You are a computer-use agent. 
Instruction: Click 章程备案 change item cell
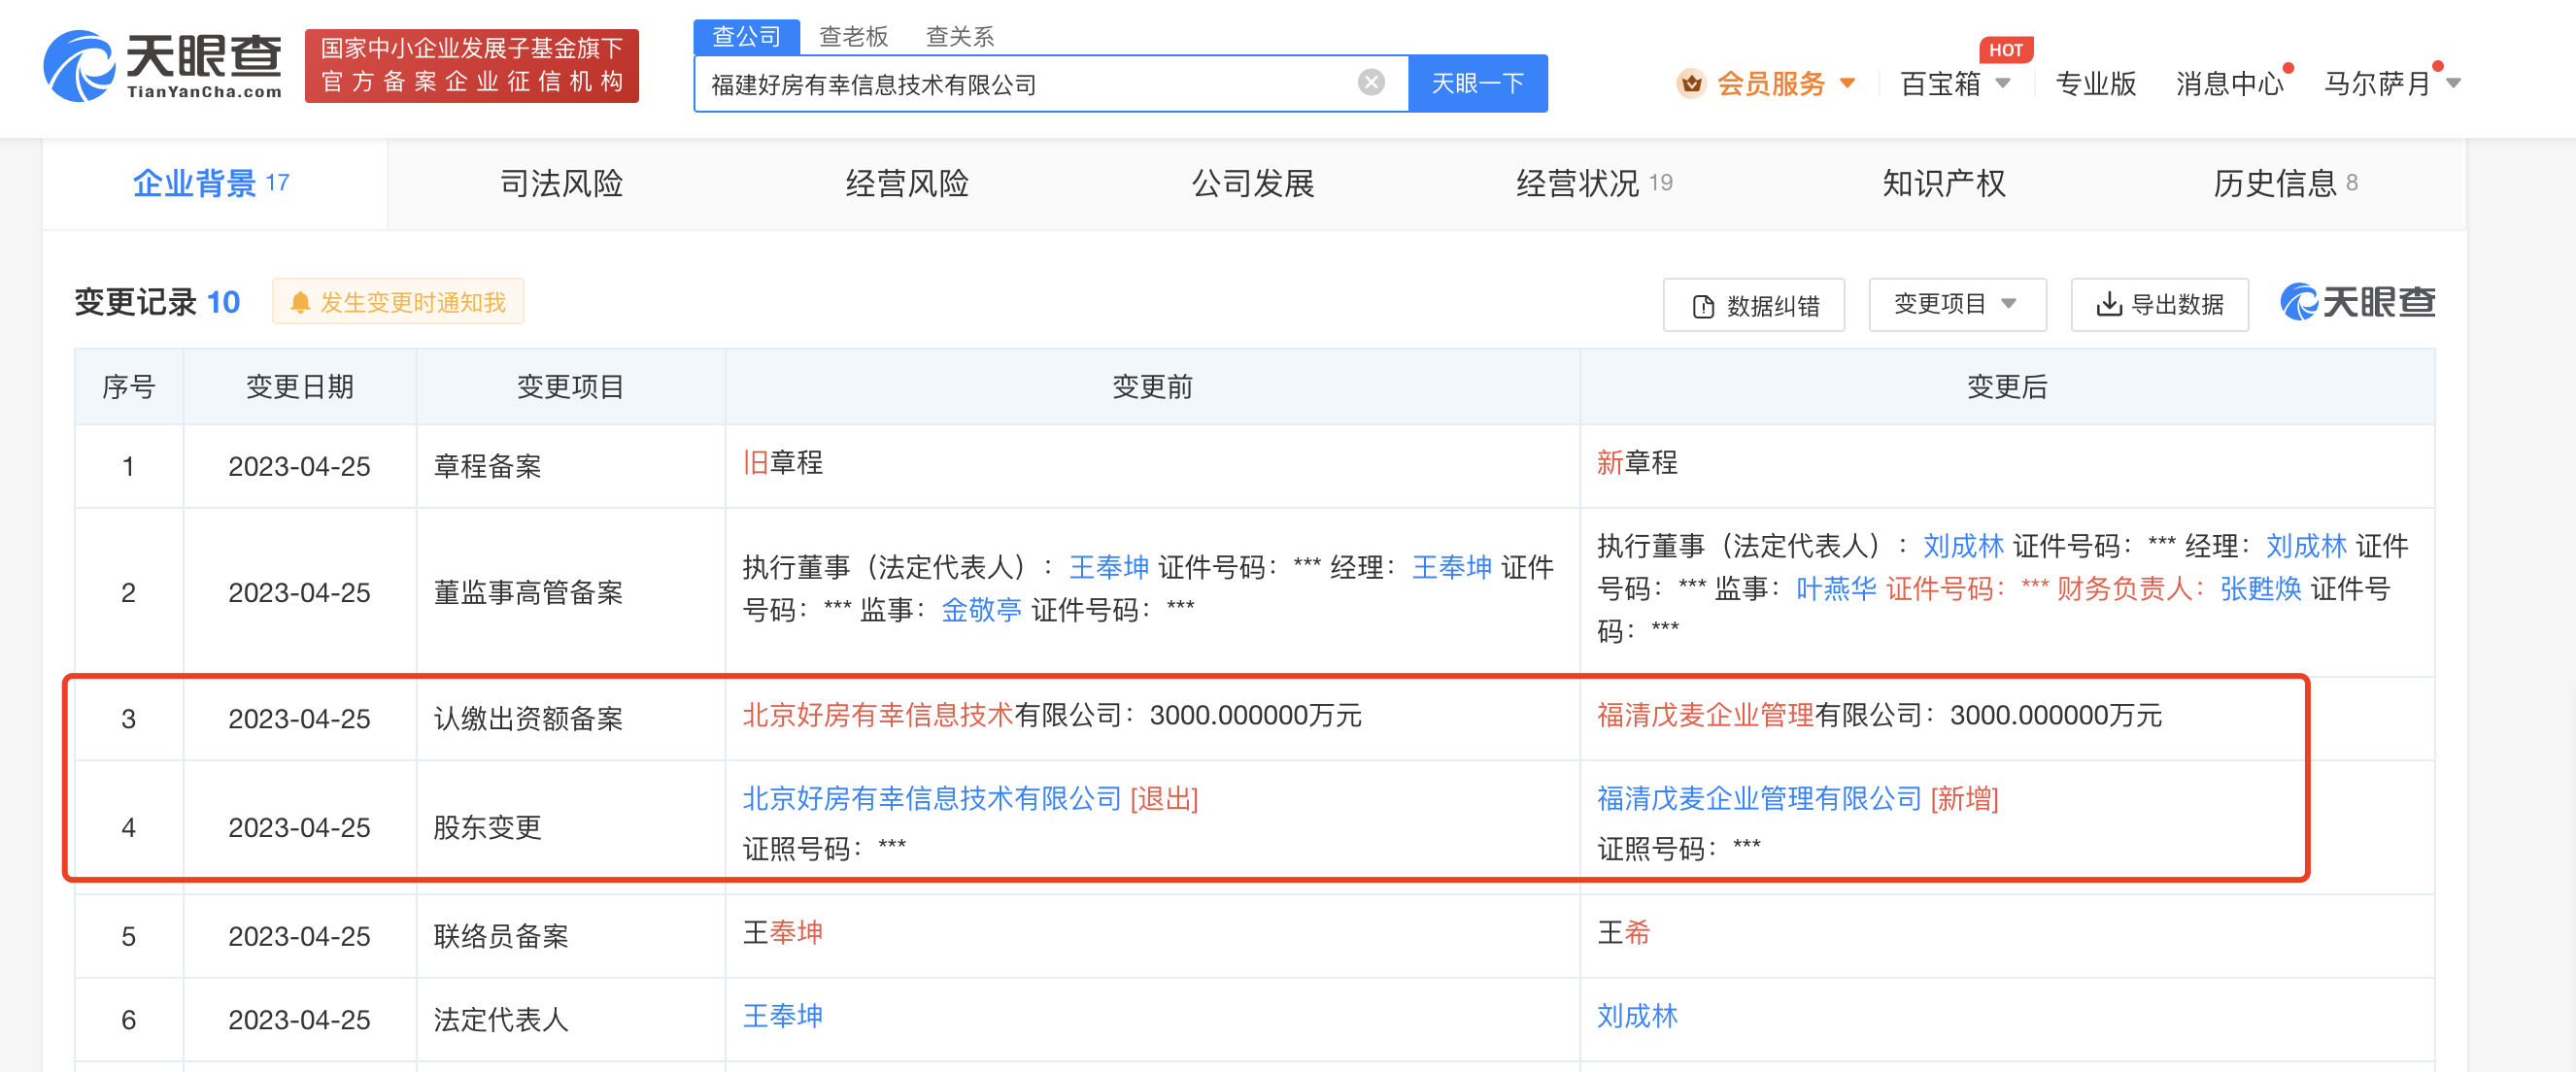[x=570, y=466]
